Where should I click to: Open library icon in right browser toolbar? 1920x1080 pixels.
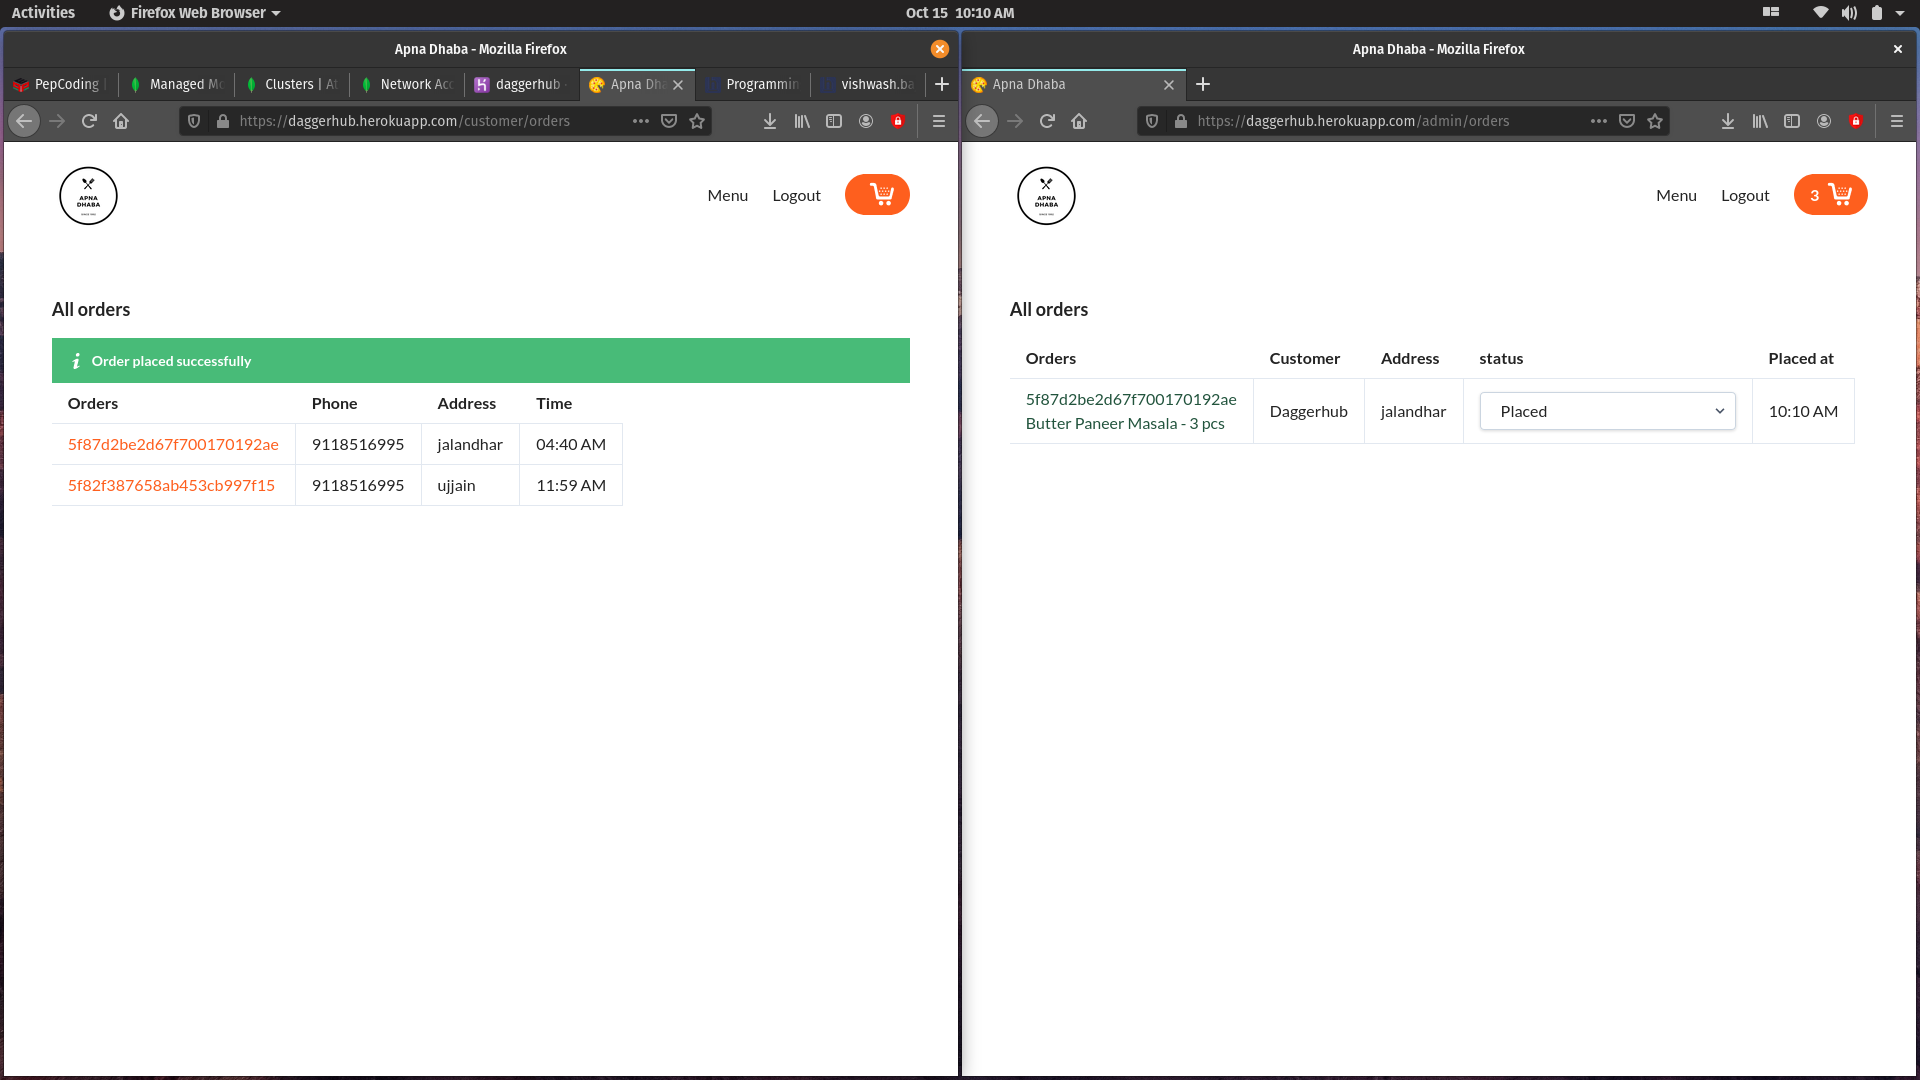tap(1760, 121)
